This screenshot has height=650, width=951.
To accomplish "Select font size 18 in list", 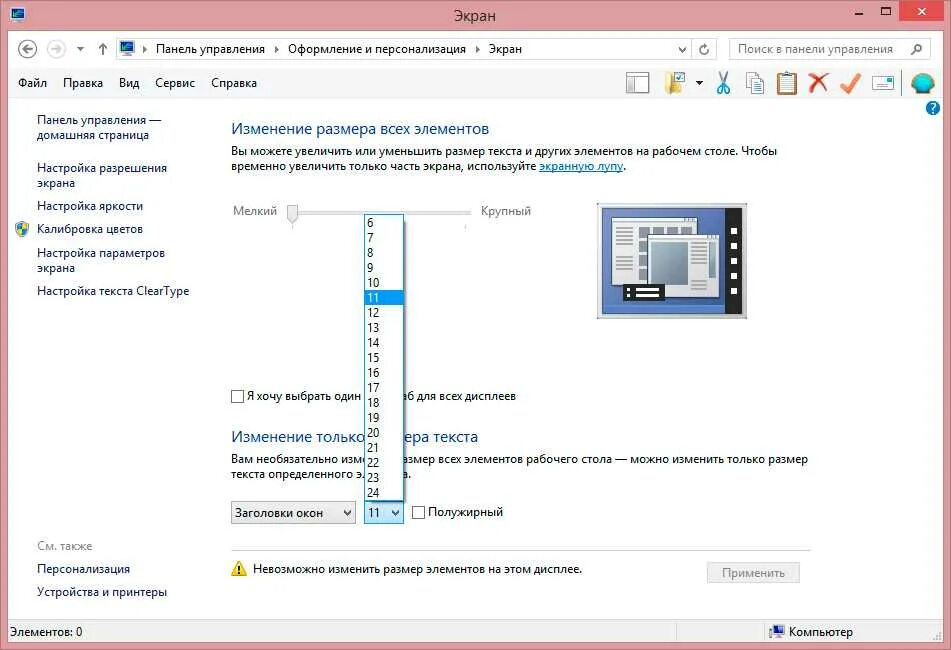I will pyautogui.click(x=384, y=403).
